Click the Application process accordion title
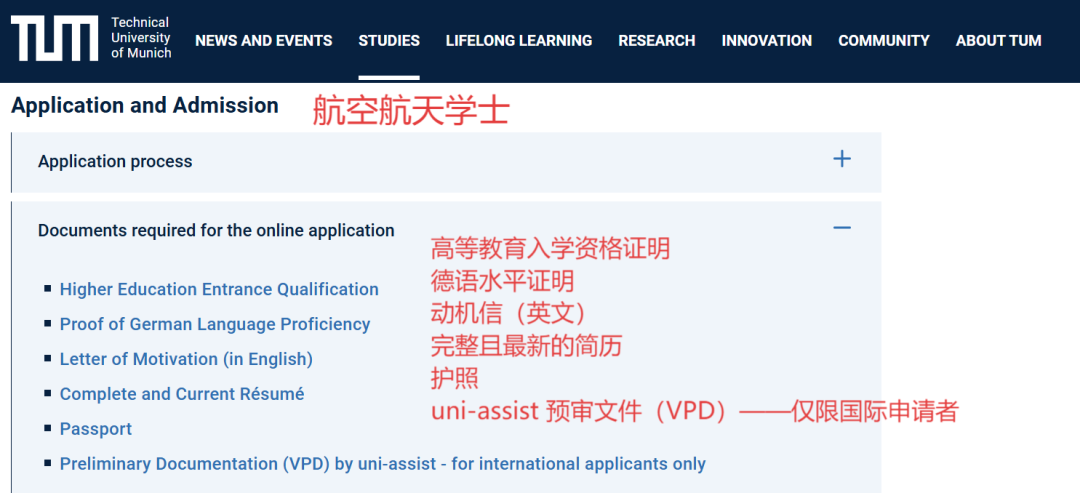Screen dimensions: 1080x493 point(115,162)
